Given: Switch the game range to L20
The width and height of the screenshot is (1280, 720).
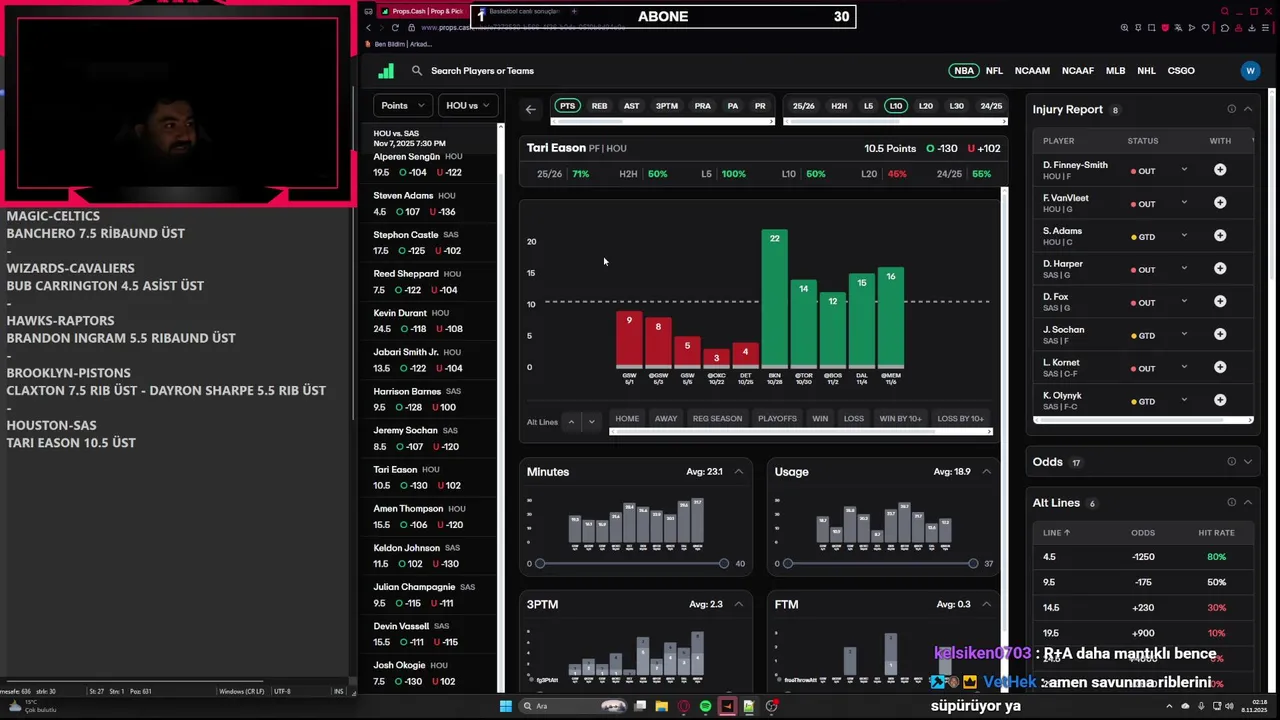Looking at the screenshot, I should (x=926, y=106).
